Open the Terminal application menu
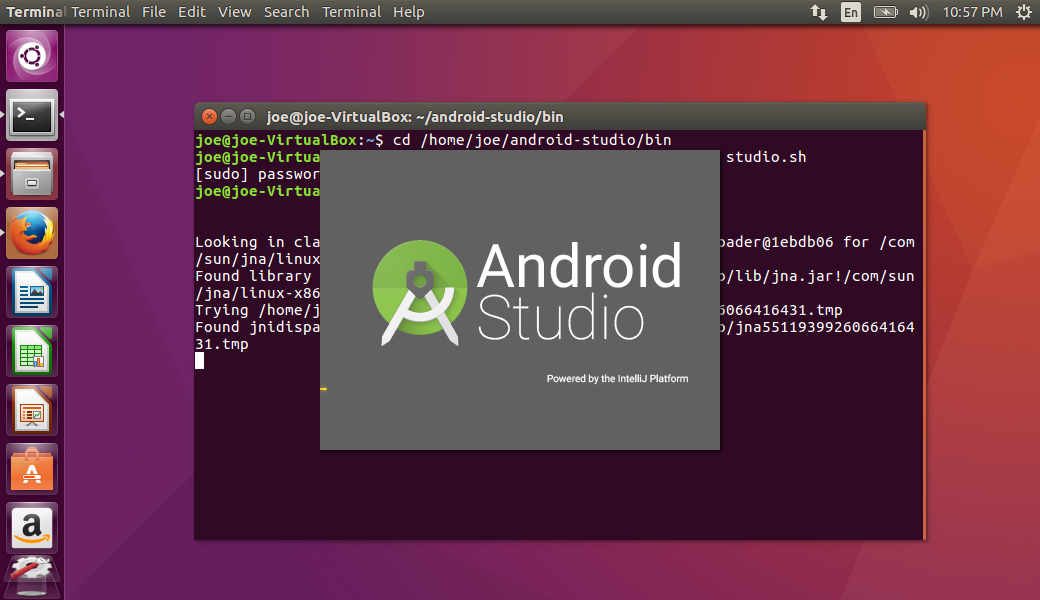Viewport: 1040px width, 600px height. click(100, 12)
